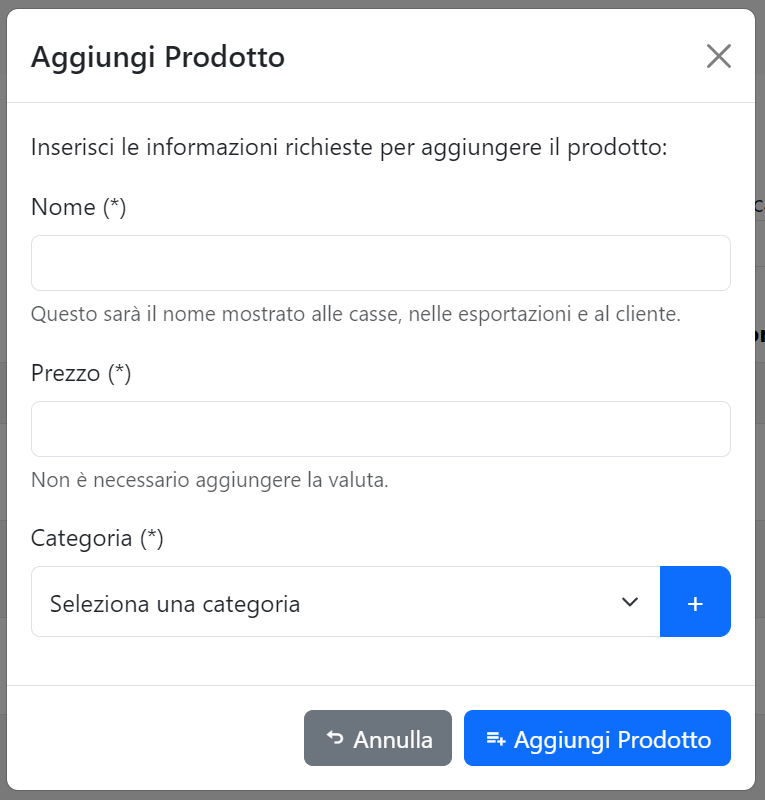The image size is (765, 800).
Task: Click the list-add icon on Aggiungi Prodotto button
Action: point(496,738)
